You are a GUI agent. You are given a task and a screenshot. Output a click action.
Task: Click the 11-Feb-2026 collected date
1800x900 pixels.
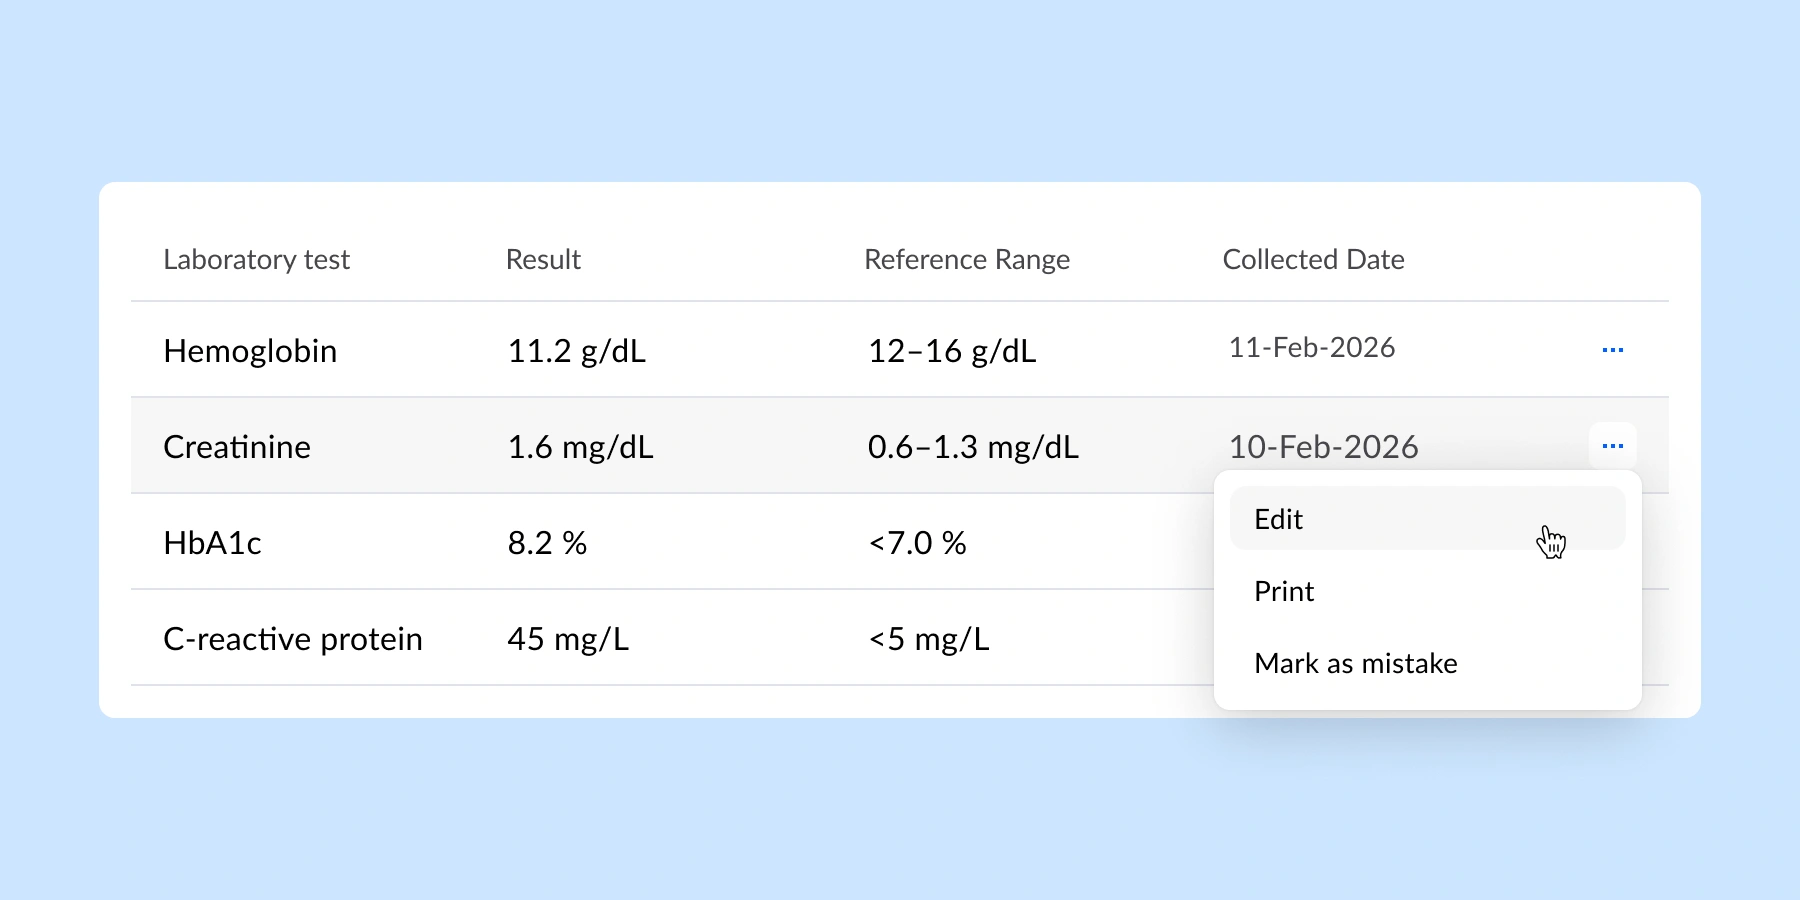tap(1311, 348)
